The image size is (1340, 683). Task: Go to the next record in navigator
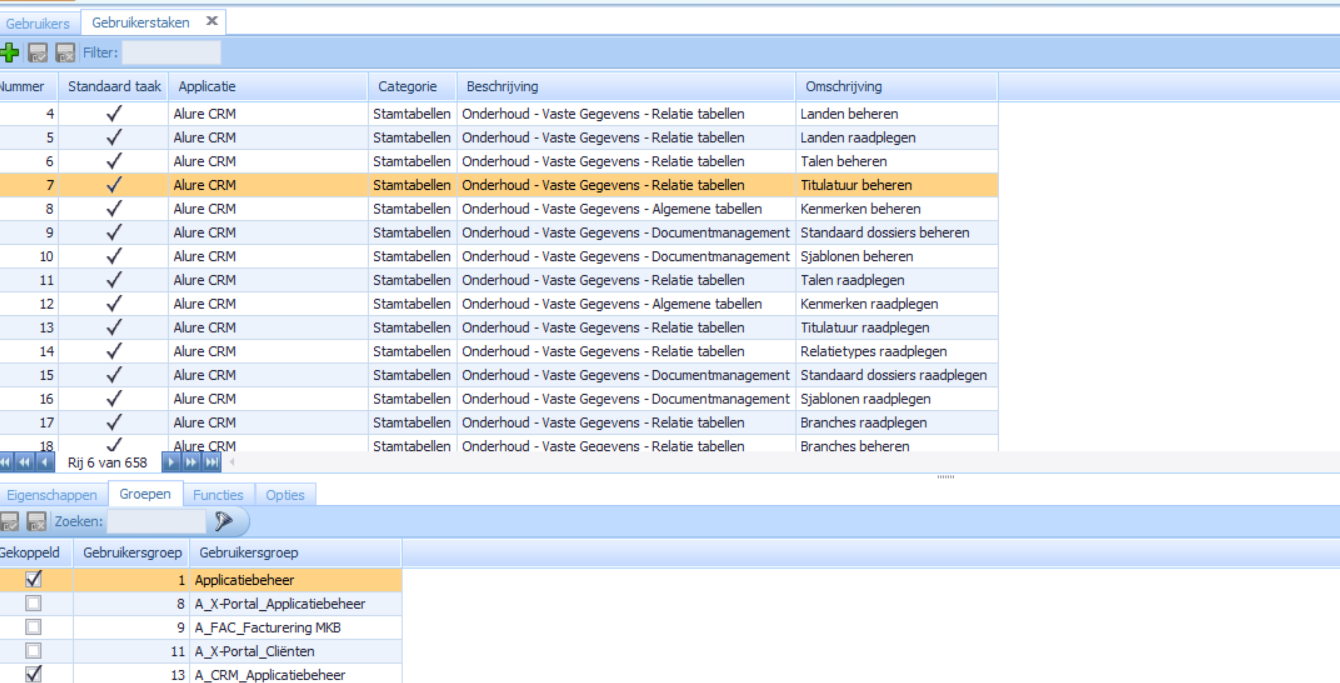pos(171,462)
